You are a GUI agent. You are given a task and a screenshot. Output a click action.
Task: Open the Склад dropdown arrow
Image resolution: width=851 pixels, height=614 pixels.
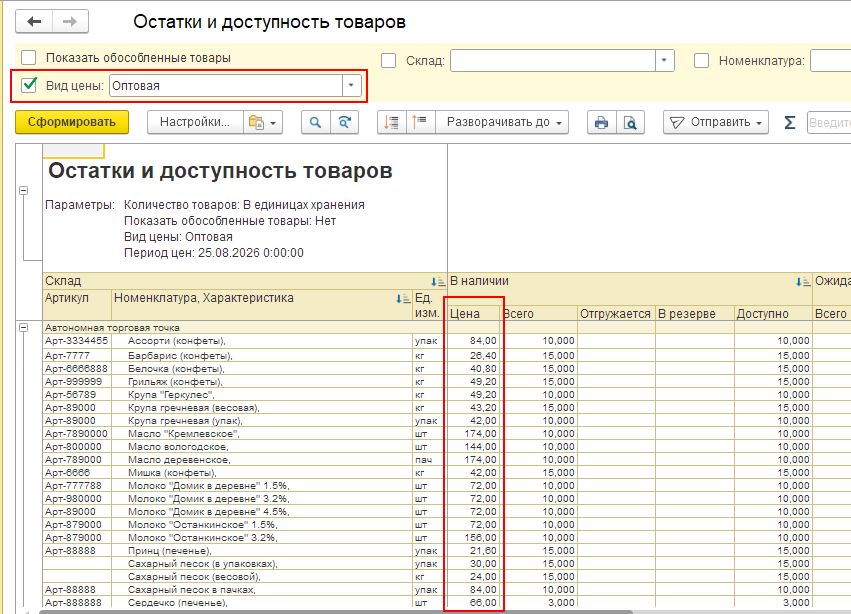coord(664,60)
